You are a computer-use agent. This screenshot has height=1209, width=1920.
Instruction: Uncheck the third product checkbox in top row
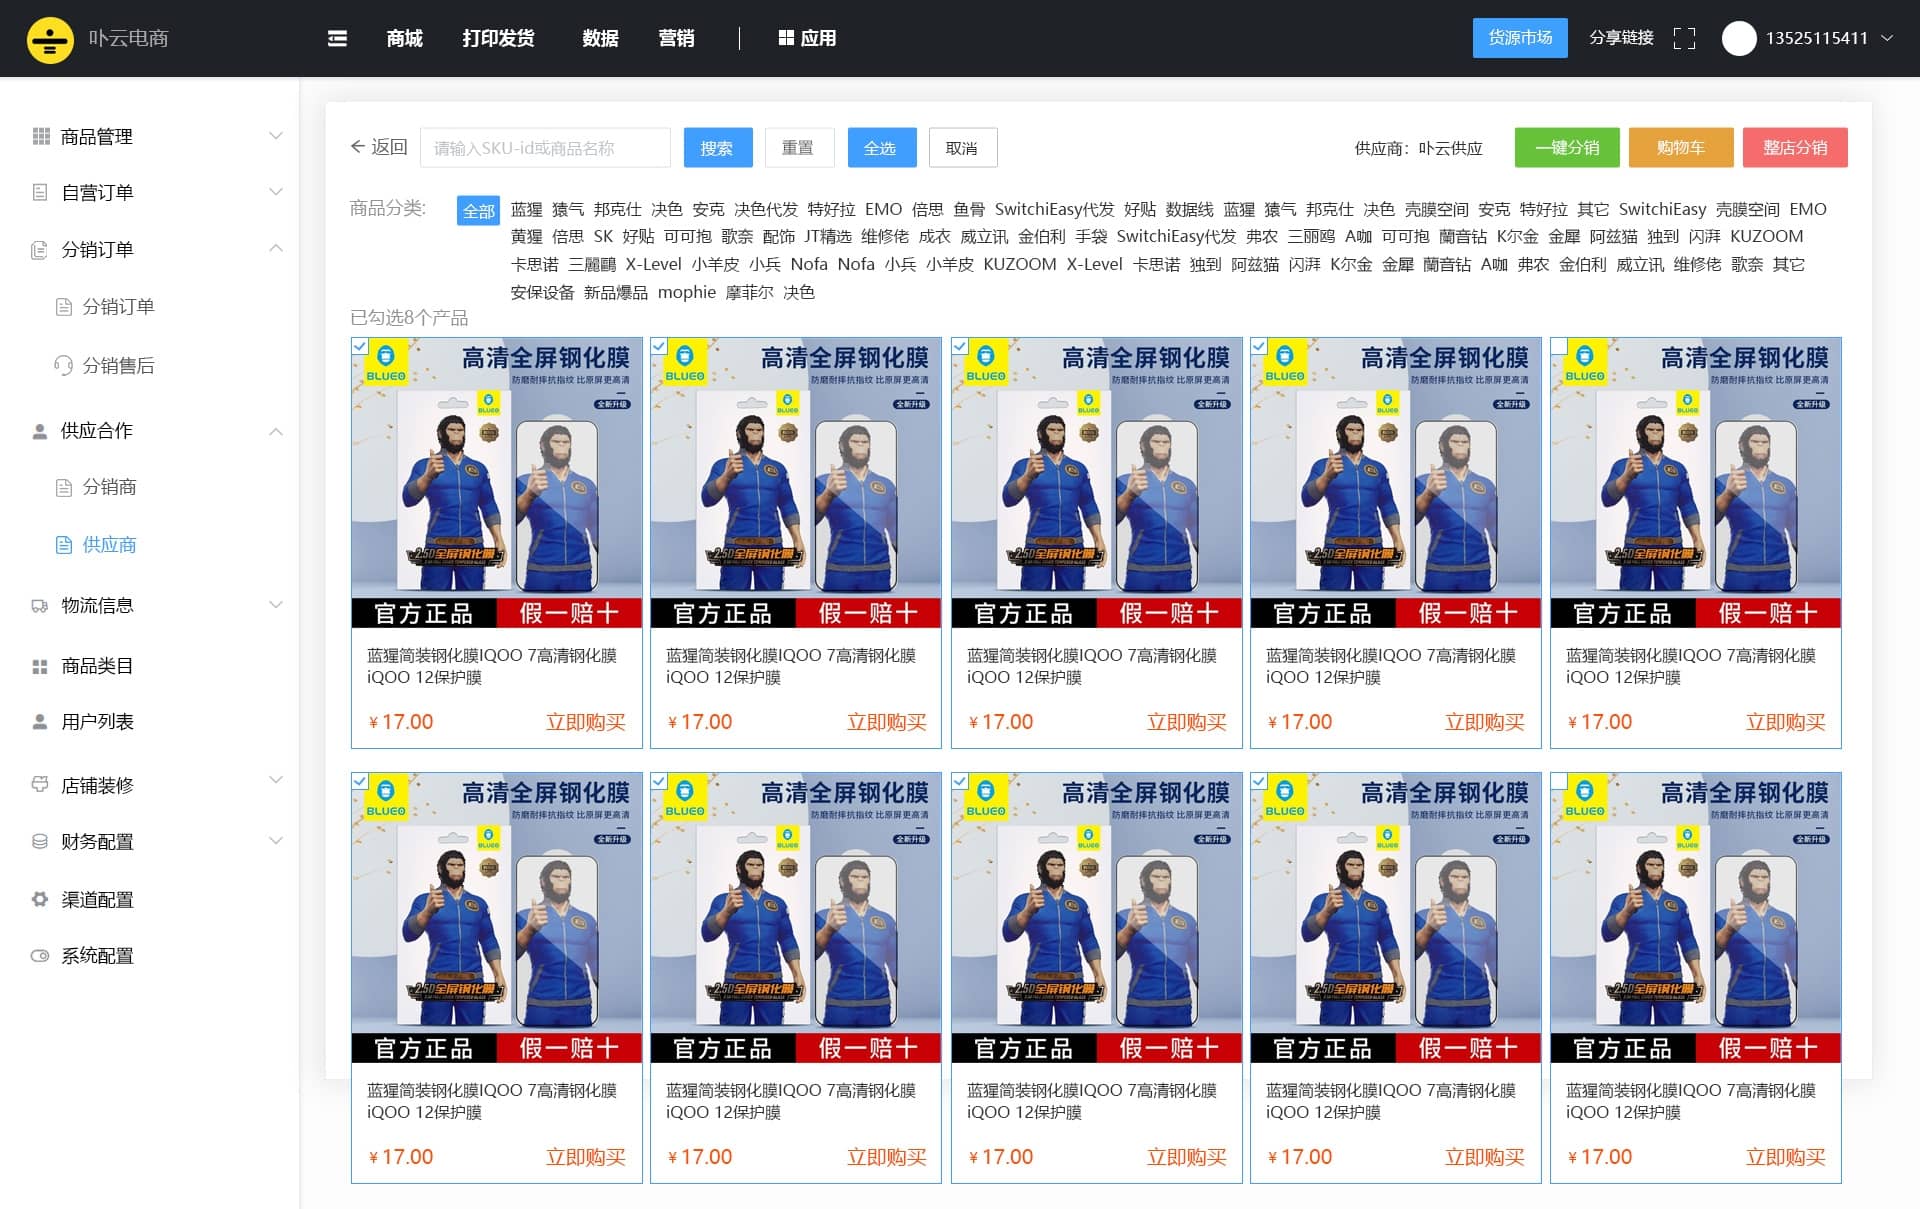click(959, 346)
